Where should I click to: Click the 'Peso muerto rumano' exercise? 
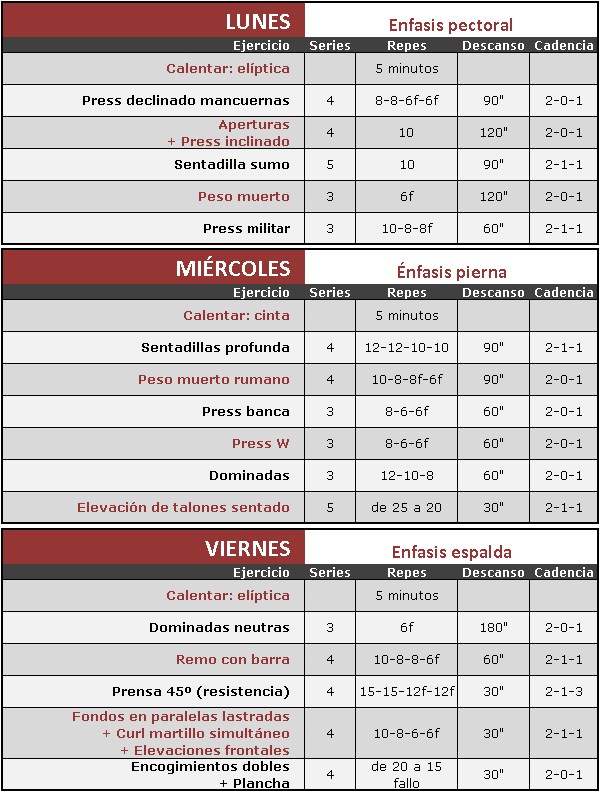(x=214, y=379)
